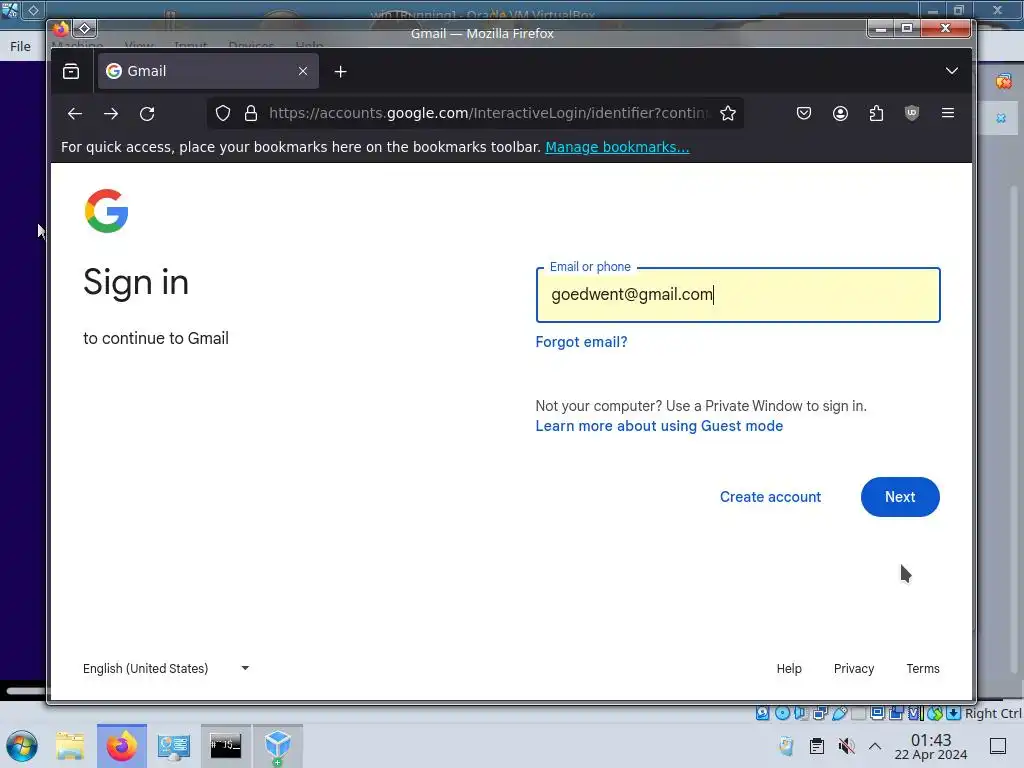1024x768 pixels.
Task: Open Learn more about using Guest mode
Action: [x=659, y=426]
